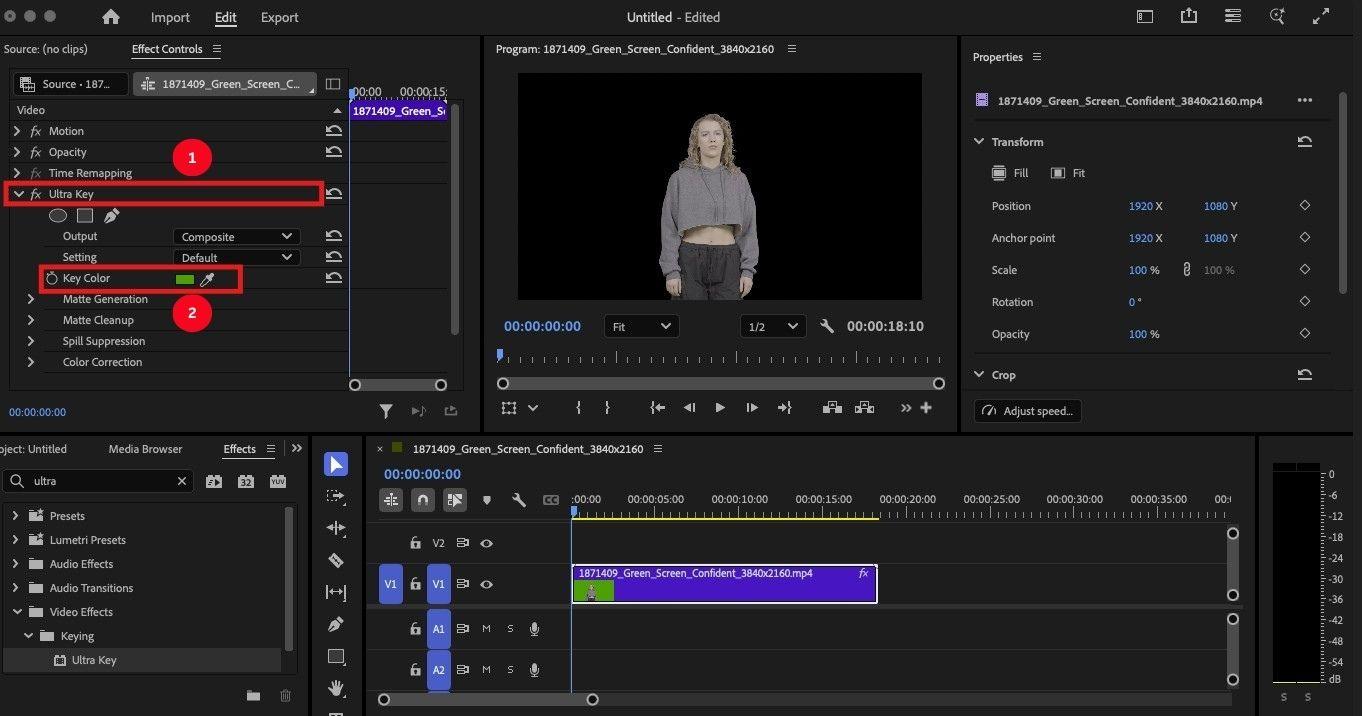
Task: Reset Transform properties
Action: click(x=1304, y=142)
